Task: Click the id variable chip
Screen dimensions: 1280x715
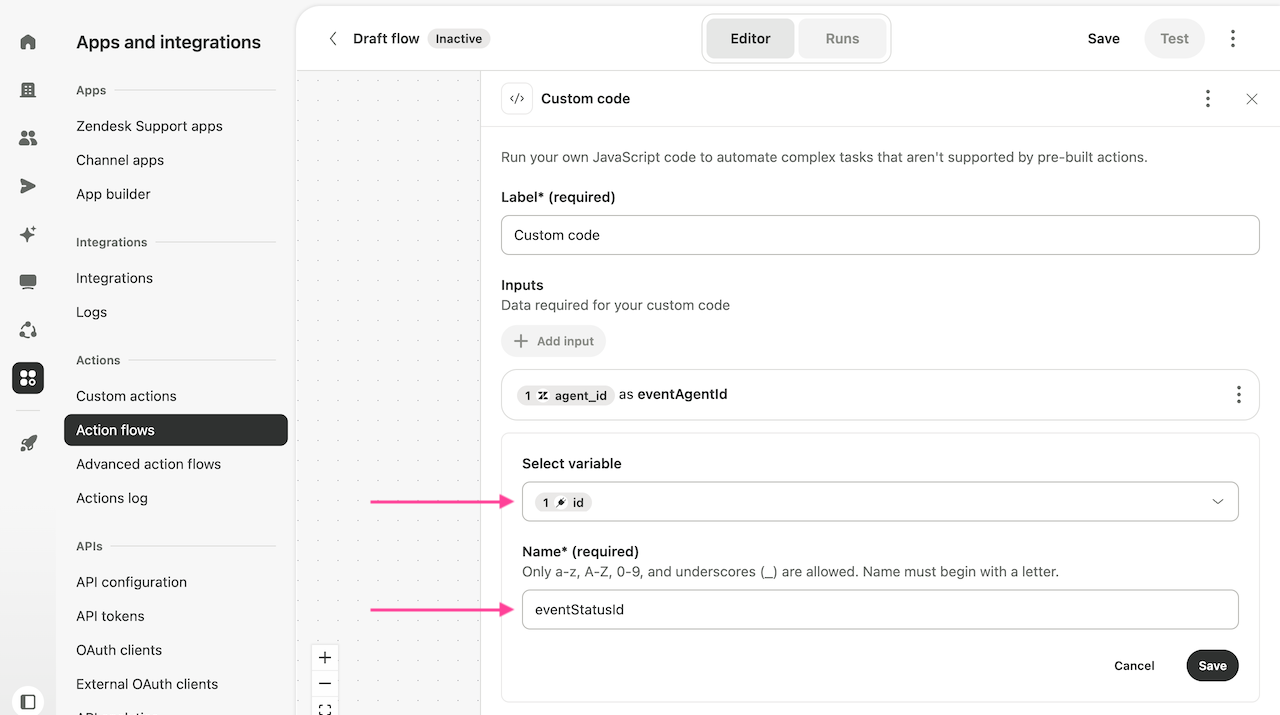Action: click(563, 503)
